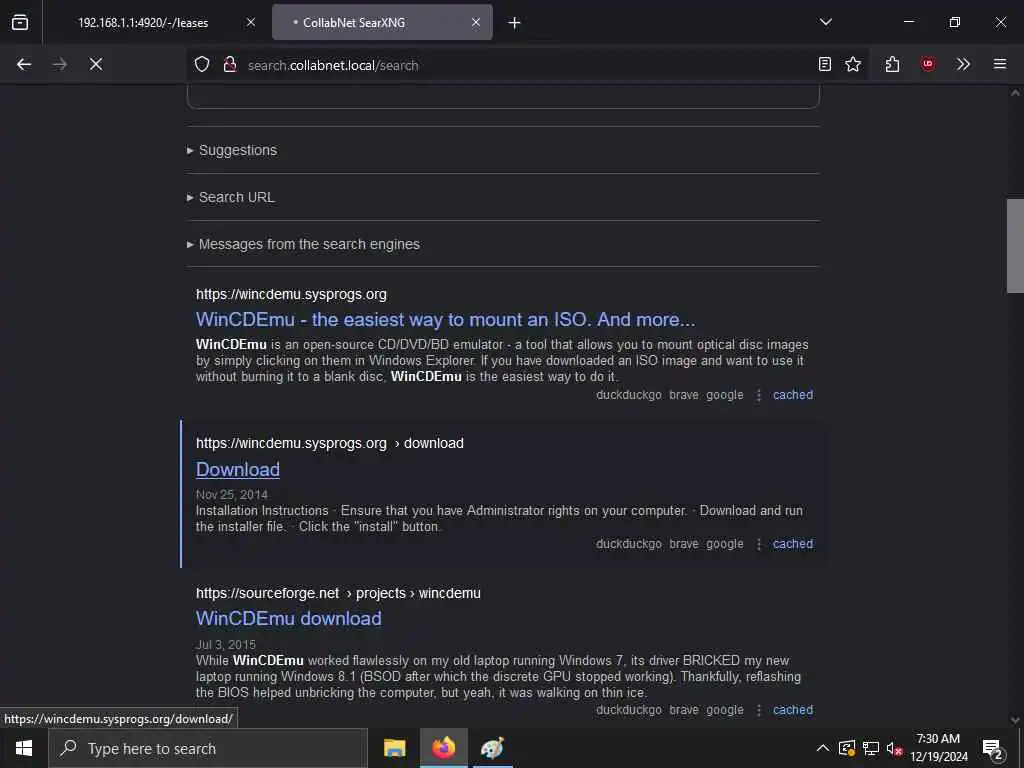Open File Explorer from taskbar
1024x768 pixels.
(394, 748)
